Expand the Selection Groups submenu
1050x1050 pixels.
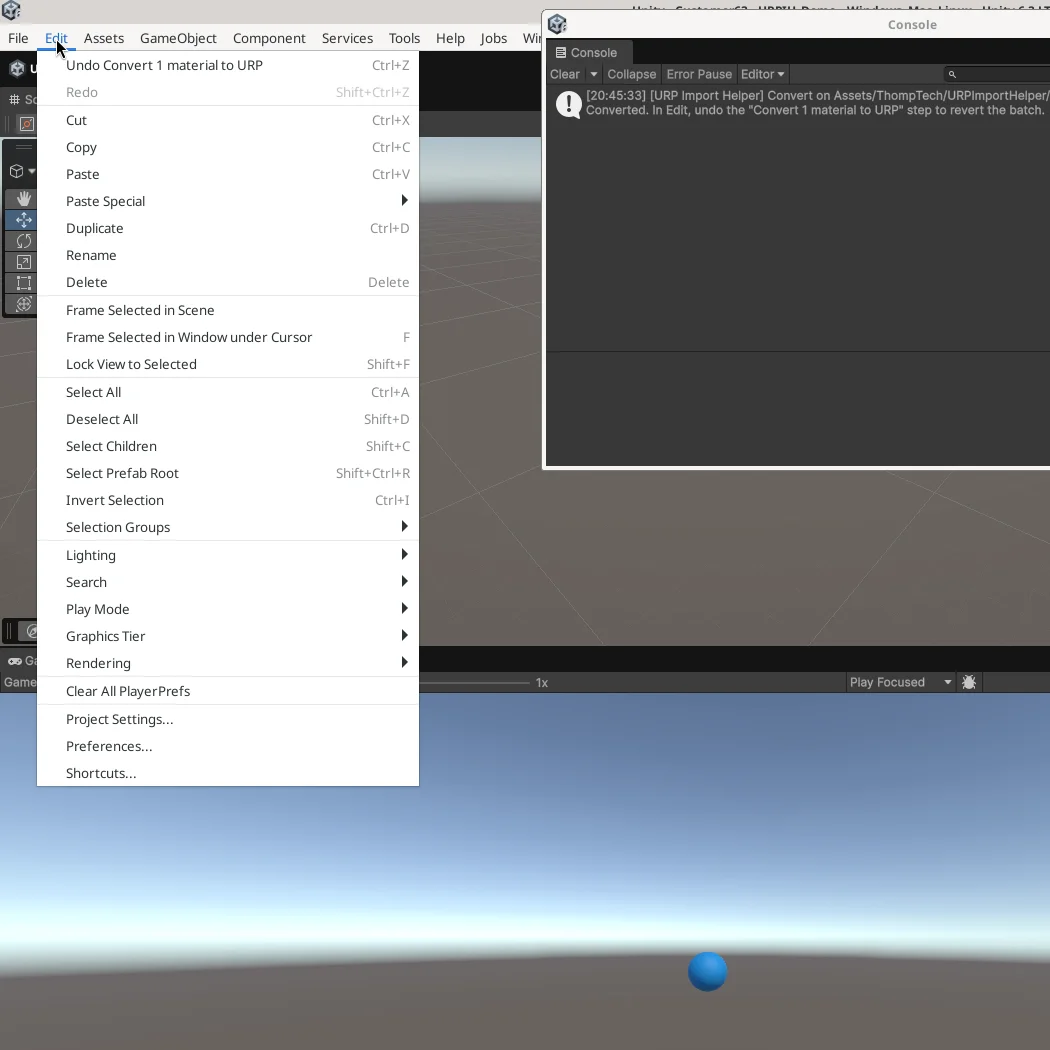click(x=228, y=527)
